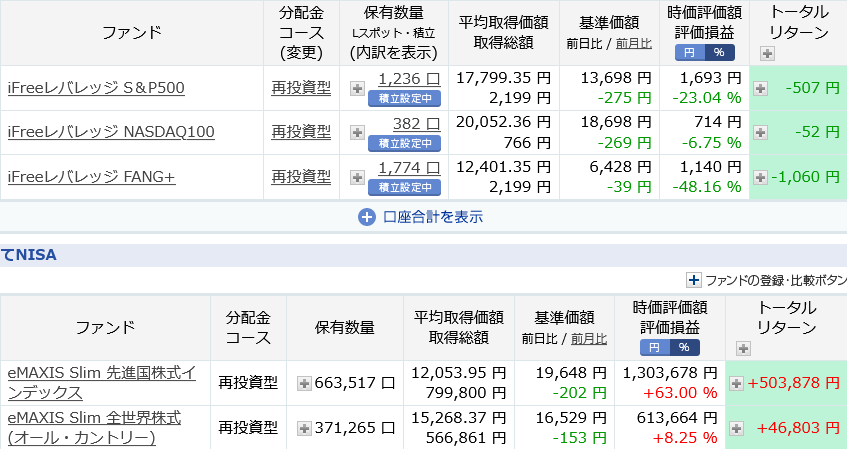This screenshot has width=847, height=449.
Task: Click (変更) in 分配金コース header
Action: click(x=301, y=53)
